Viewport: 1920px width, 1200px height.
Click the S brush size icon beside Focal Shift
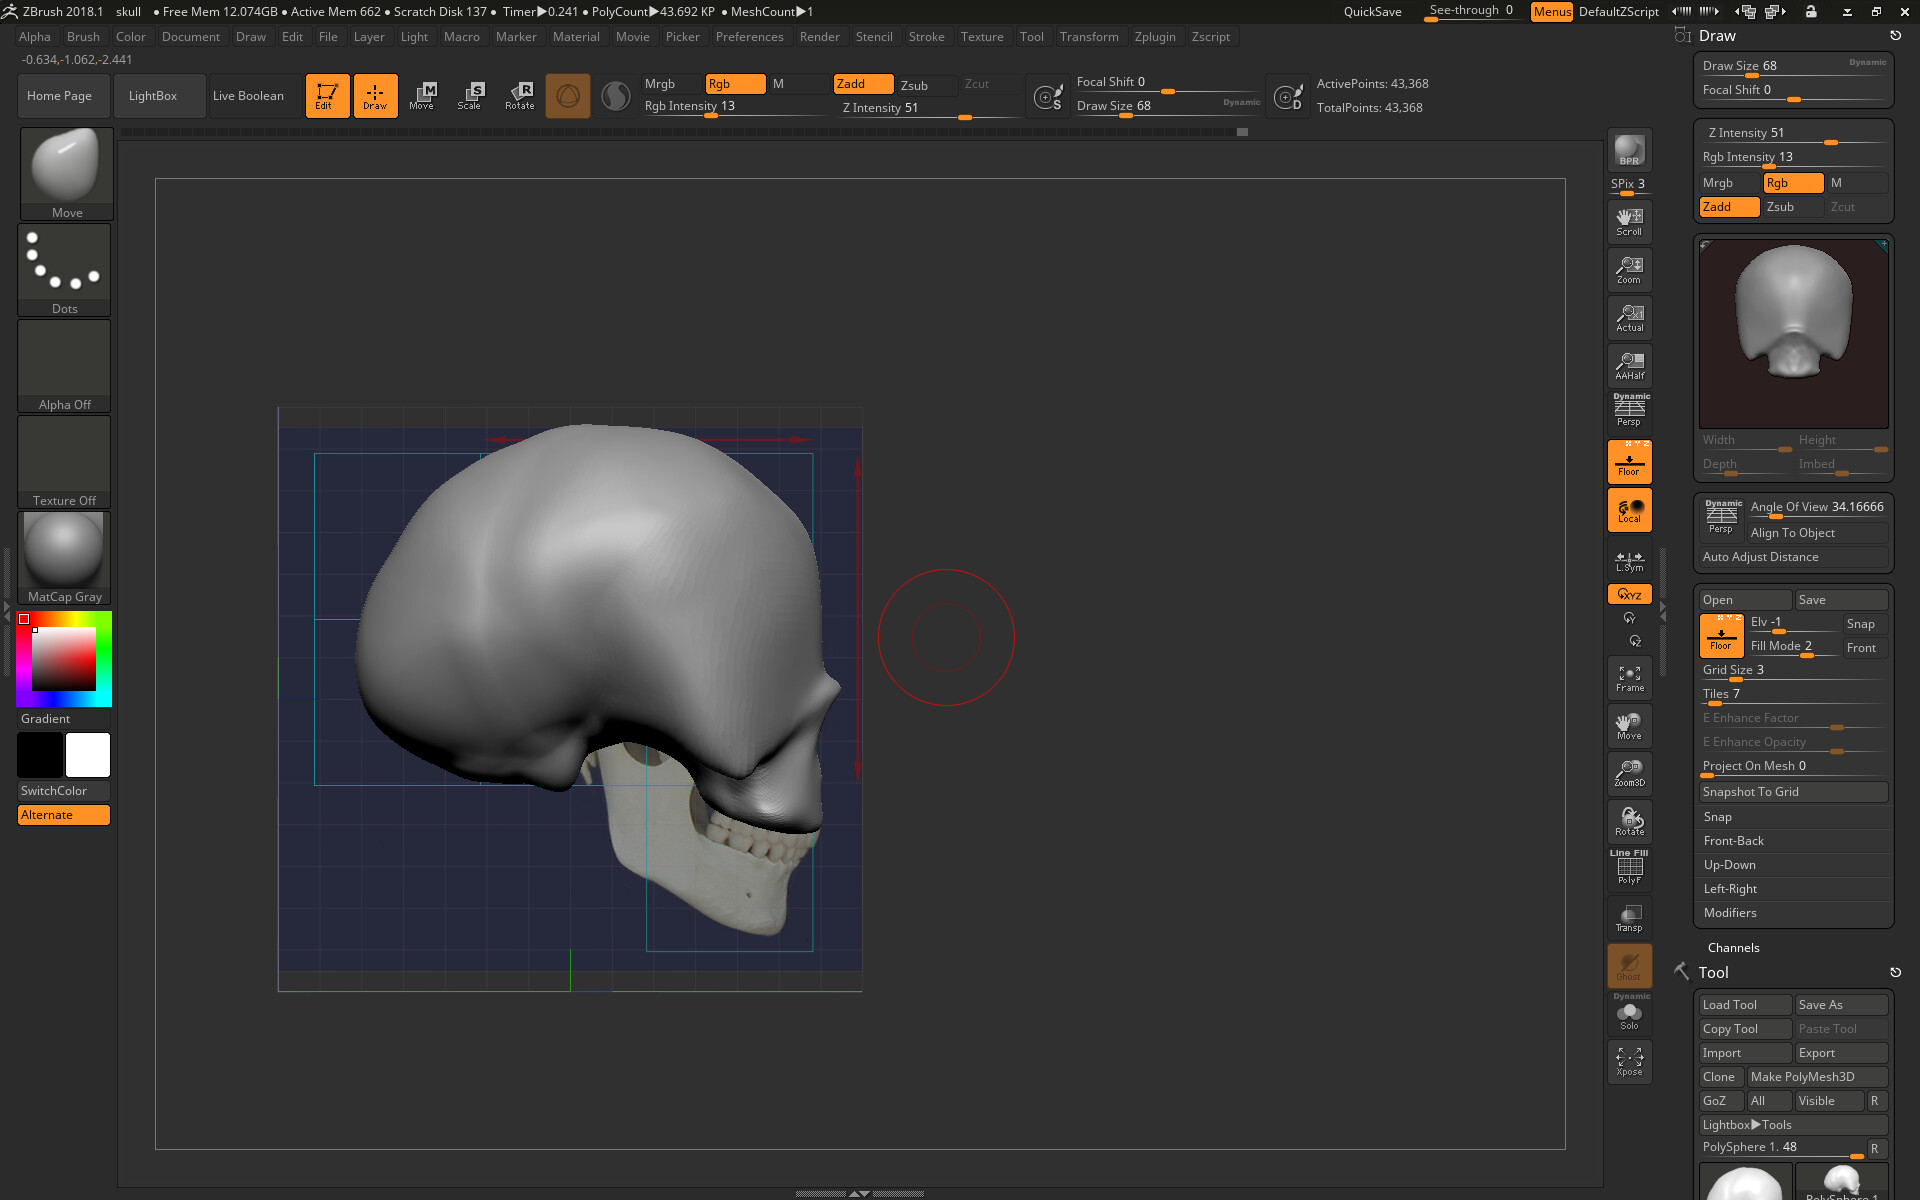coord(1048,97)
